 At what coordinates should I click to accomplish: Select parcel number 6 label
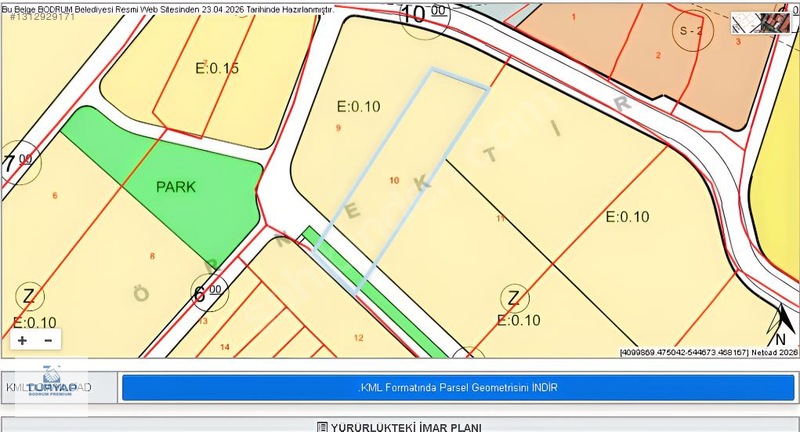[55, 195]
